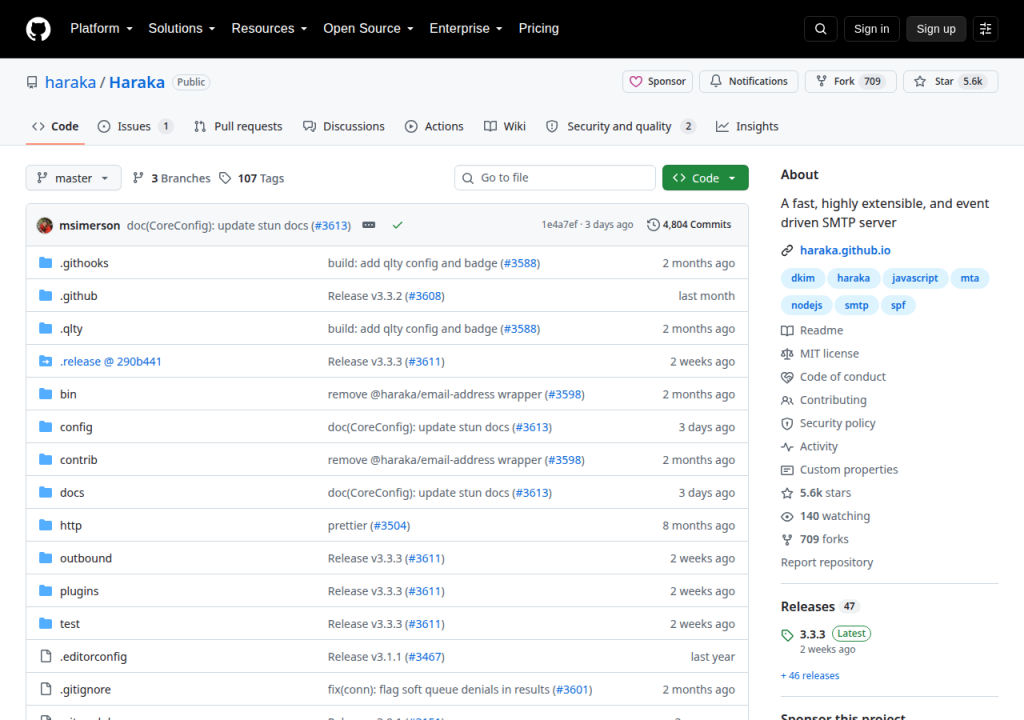Click the repository icon before haraka

coord(32,82)
